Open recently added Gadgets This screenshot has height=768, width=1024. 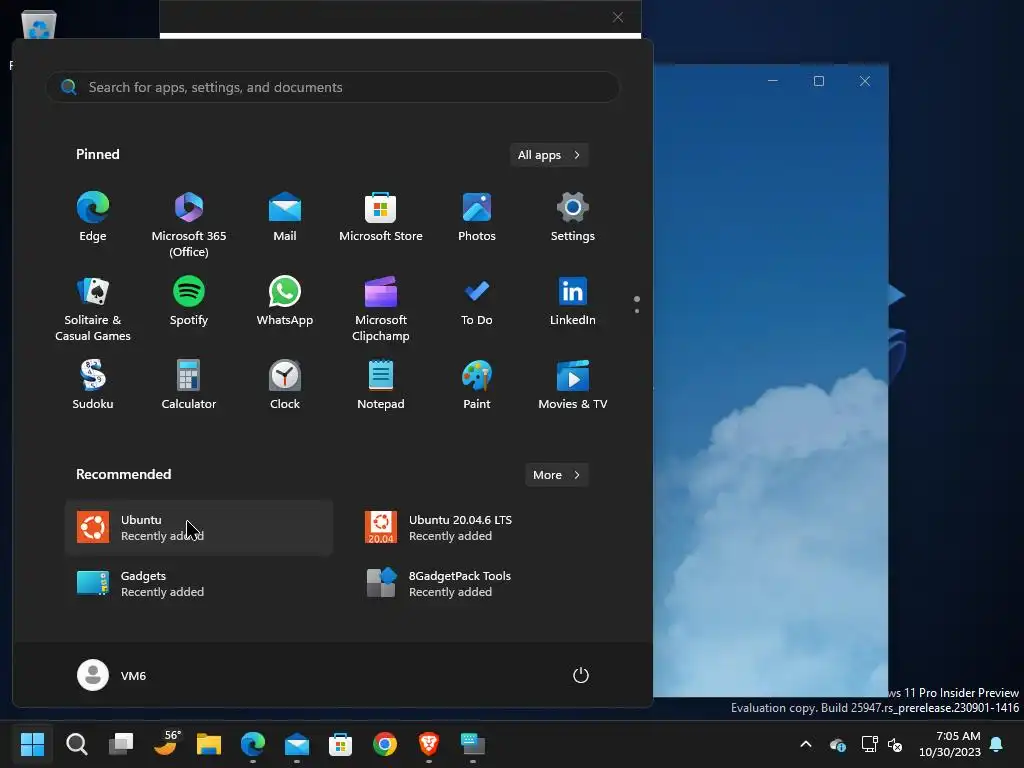pyautogui.click(x=199, y=584)
